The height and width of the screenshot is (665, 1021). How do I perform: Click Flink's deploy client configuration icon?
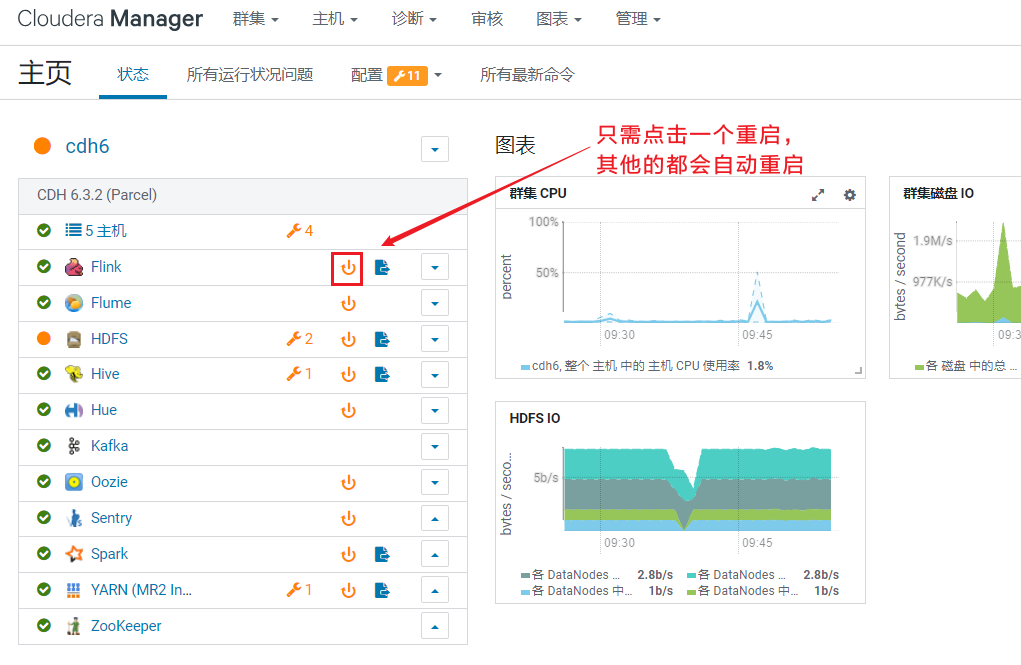[382, 267]
